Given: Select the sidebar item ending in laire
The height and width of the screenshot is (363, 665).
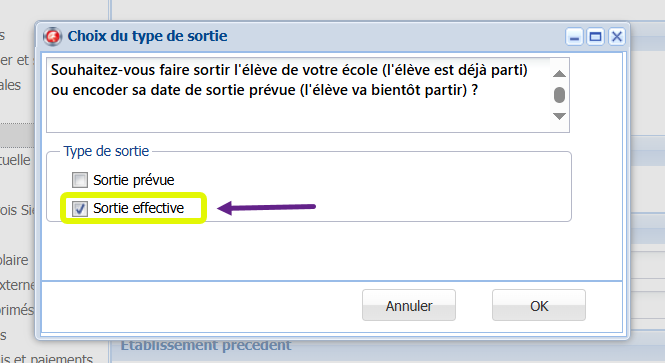Looking at the screenshot, I should coord(14,260).
